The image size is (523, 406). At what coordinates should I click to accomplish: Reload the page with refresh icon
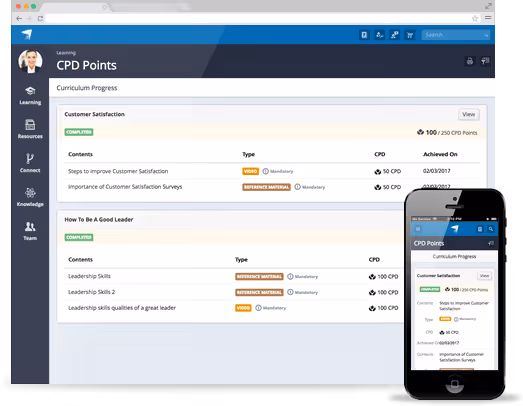point(40,18)
